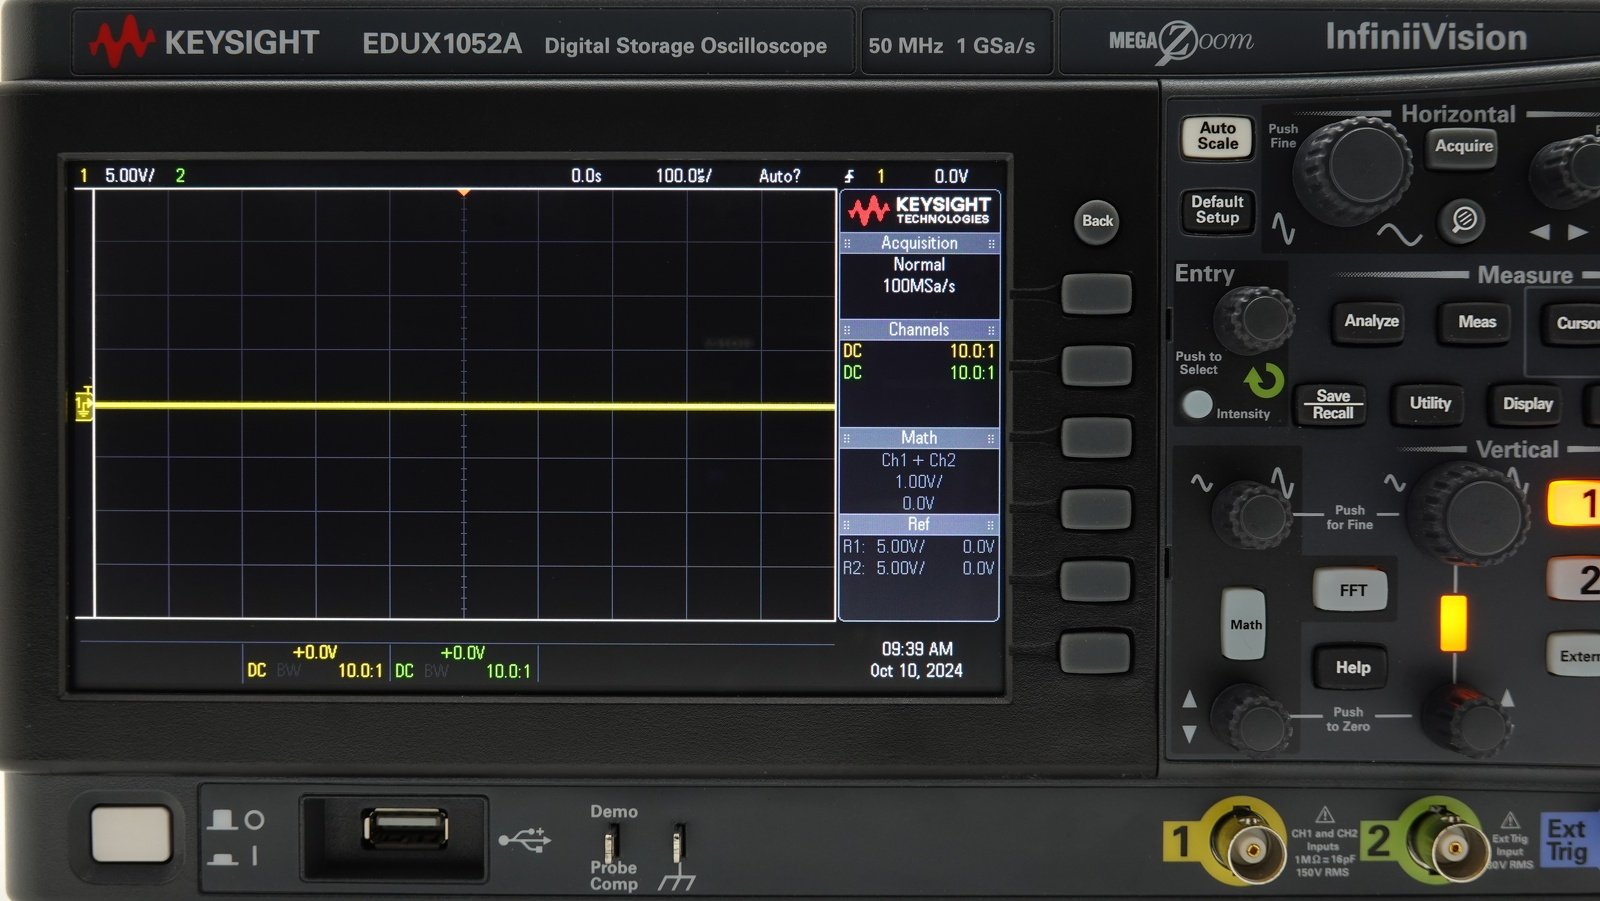The height and width of the screenshot is (901, 1600).
Task: Tap the left arrow under horizontal position knob
Action: click(1540, 232)
